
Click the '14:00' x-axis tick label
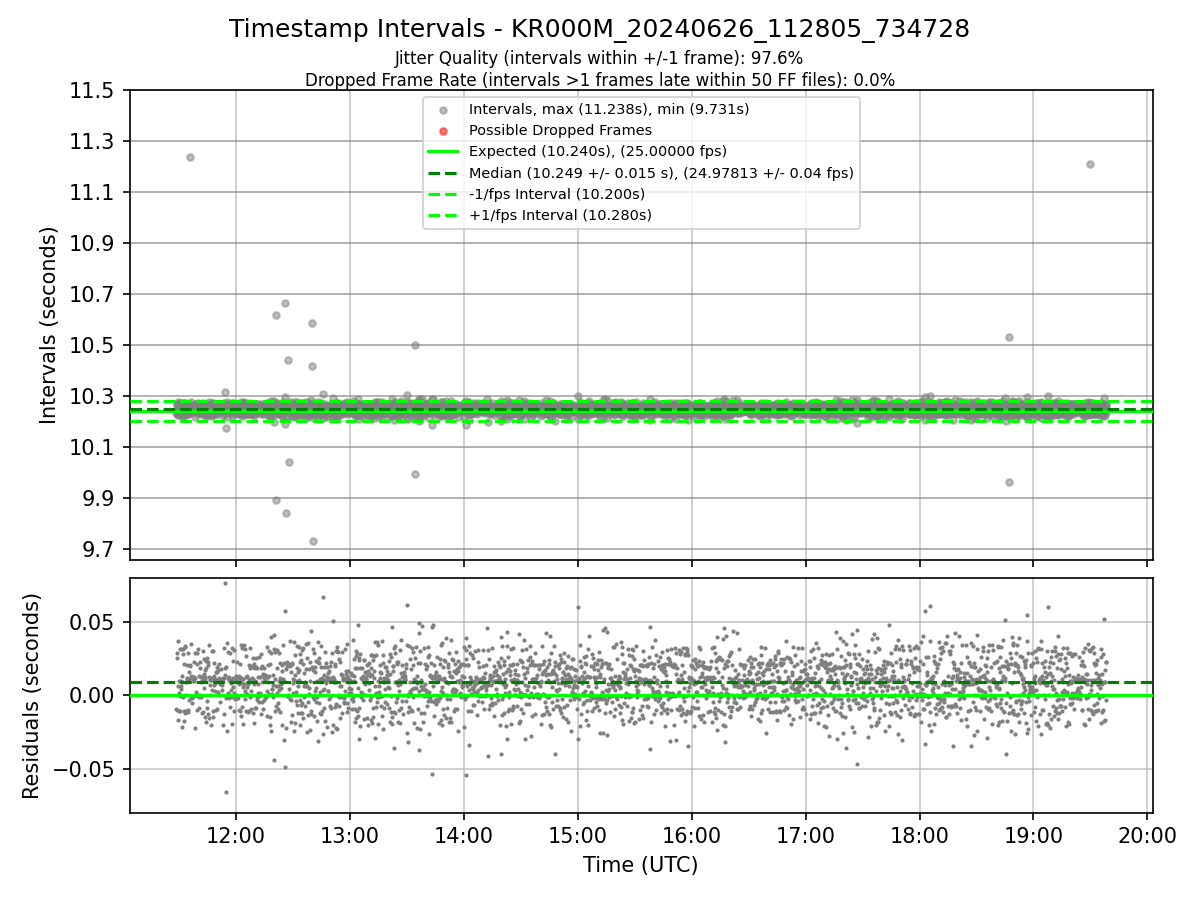coord(464,835)
